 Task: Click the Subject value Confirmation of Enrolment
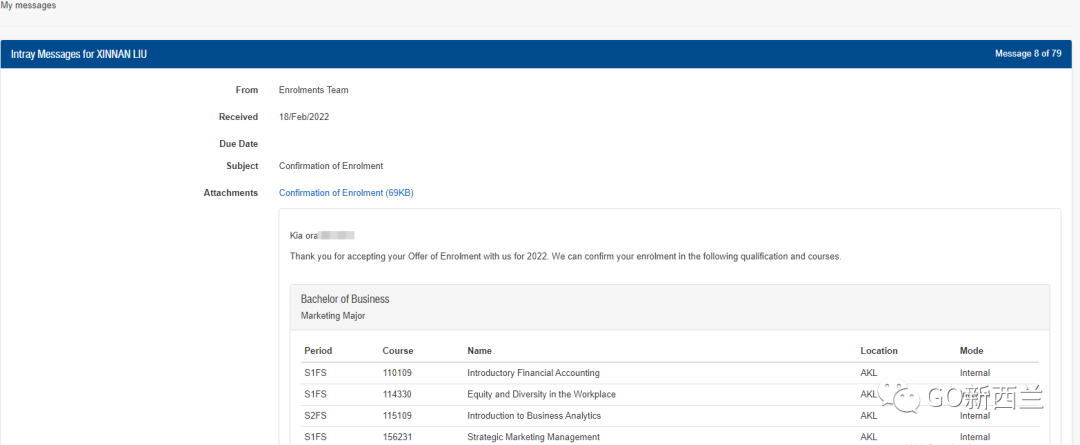(x=331, y=166)
